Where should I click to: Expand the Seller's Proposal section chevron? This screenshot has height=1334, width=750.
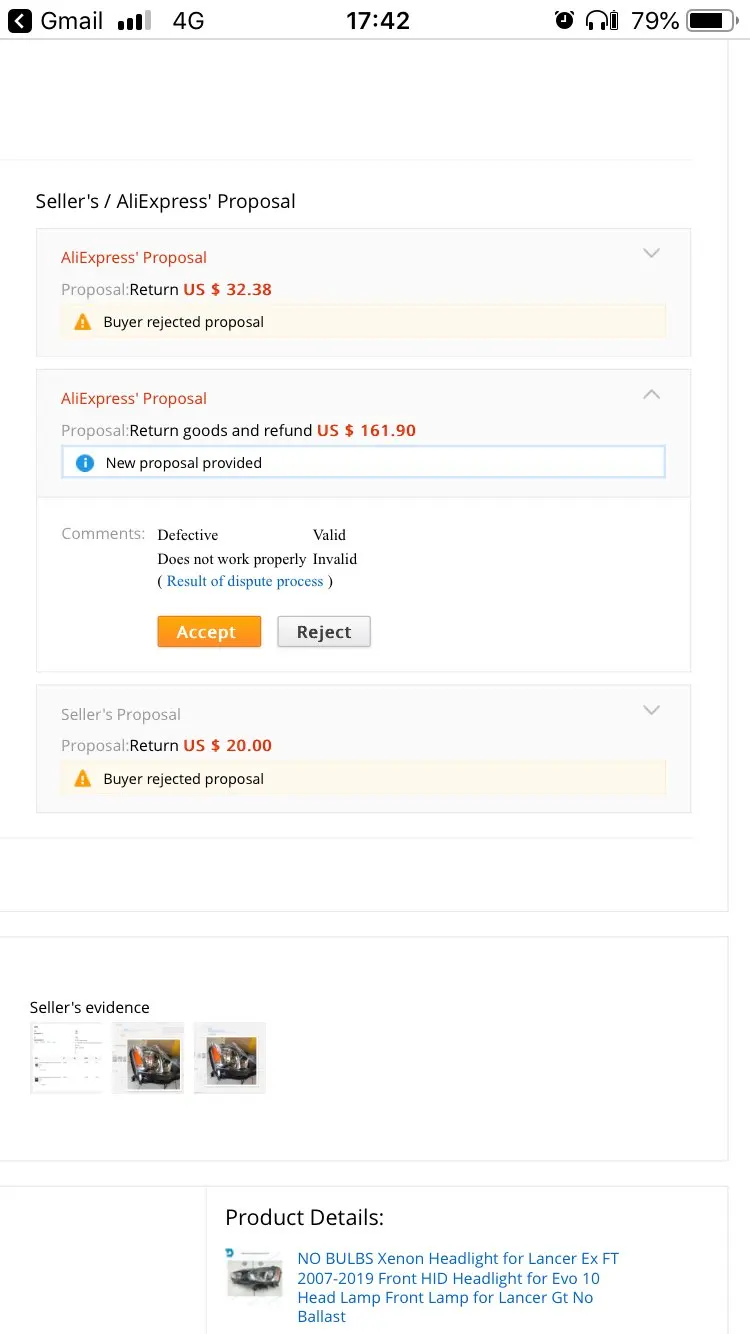click(x=651, y=711)
